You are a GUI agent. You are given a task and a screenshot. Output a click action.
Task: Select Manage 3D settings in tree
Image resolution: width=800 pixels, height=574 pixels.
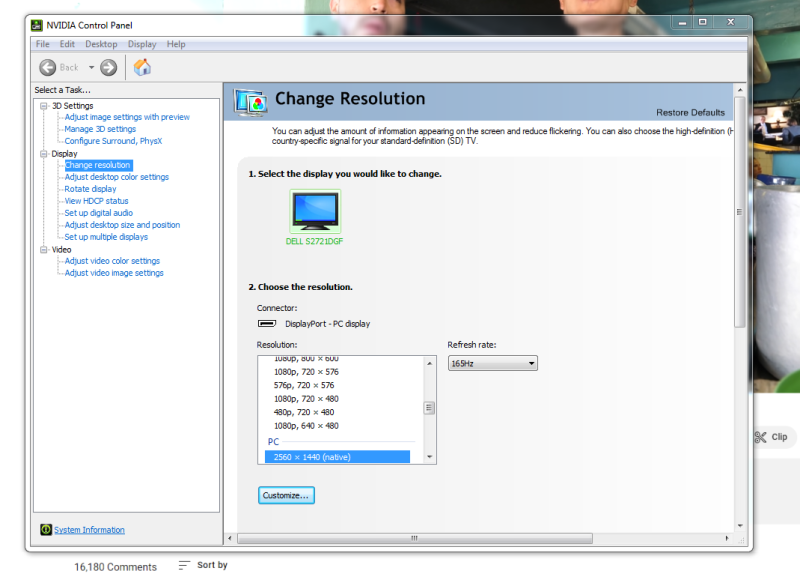(100, 129)
